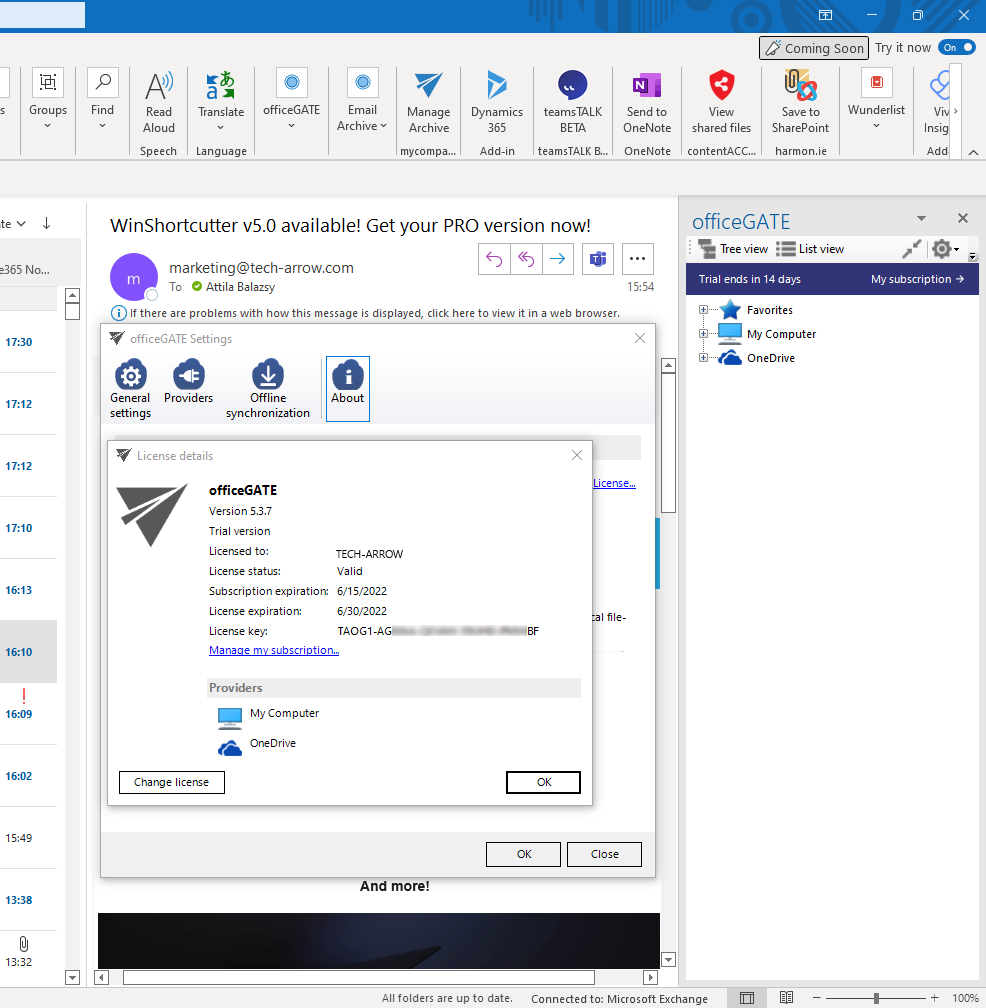Open the General settings tab
This screenshot has height=1008, width=986.
coord(130,388)
